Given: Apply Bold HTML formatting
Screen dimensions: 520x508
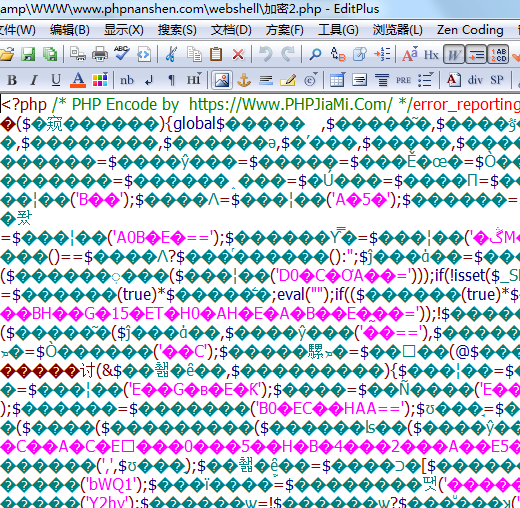Looking at the screenshot, I should (x=12, y=80).
